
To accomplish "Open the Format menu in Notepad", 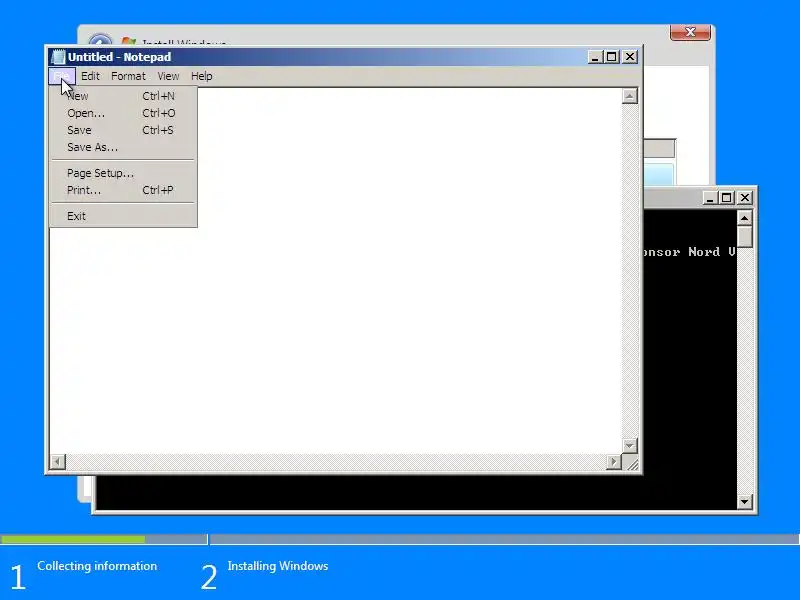I will click(128, 76).
